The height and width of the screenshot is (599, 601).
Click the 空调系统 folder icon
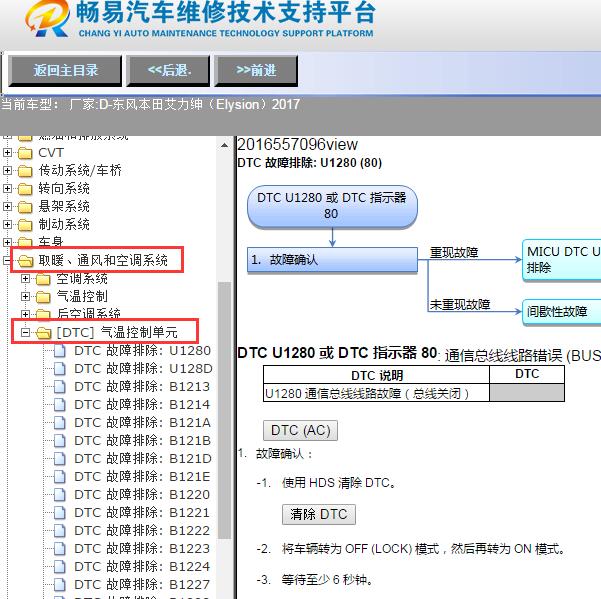tap(43, 279)
